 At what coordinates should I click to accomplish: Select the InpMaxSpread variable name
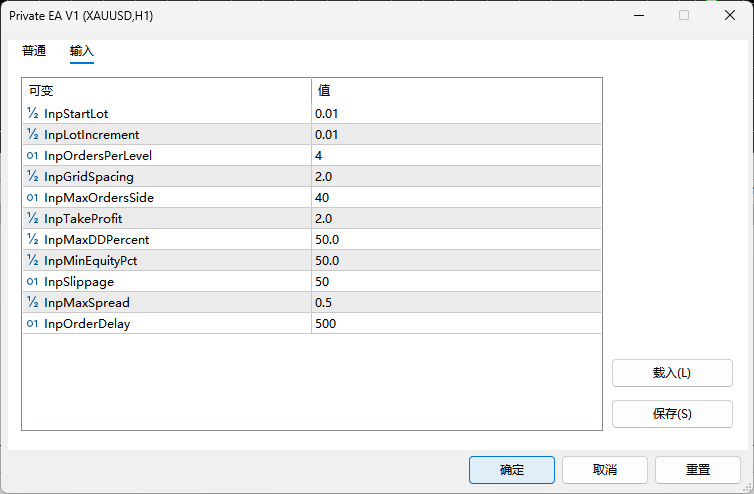pyautogui.click(x=87, y=303)
